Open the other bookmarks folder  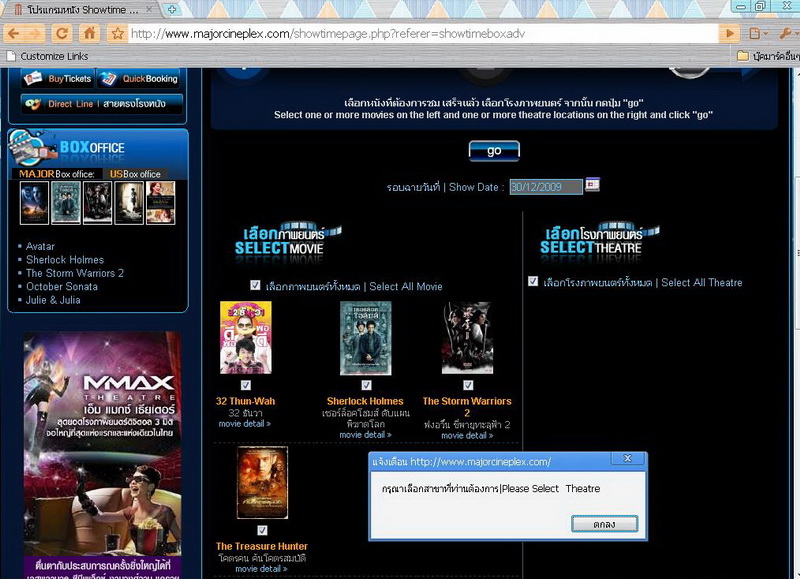[x=768, y=56]
